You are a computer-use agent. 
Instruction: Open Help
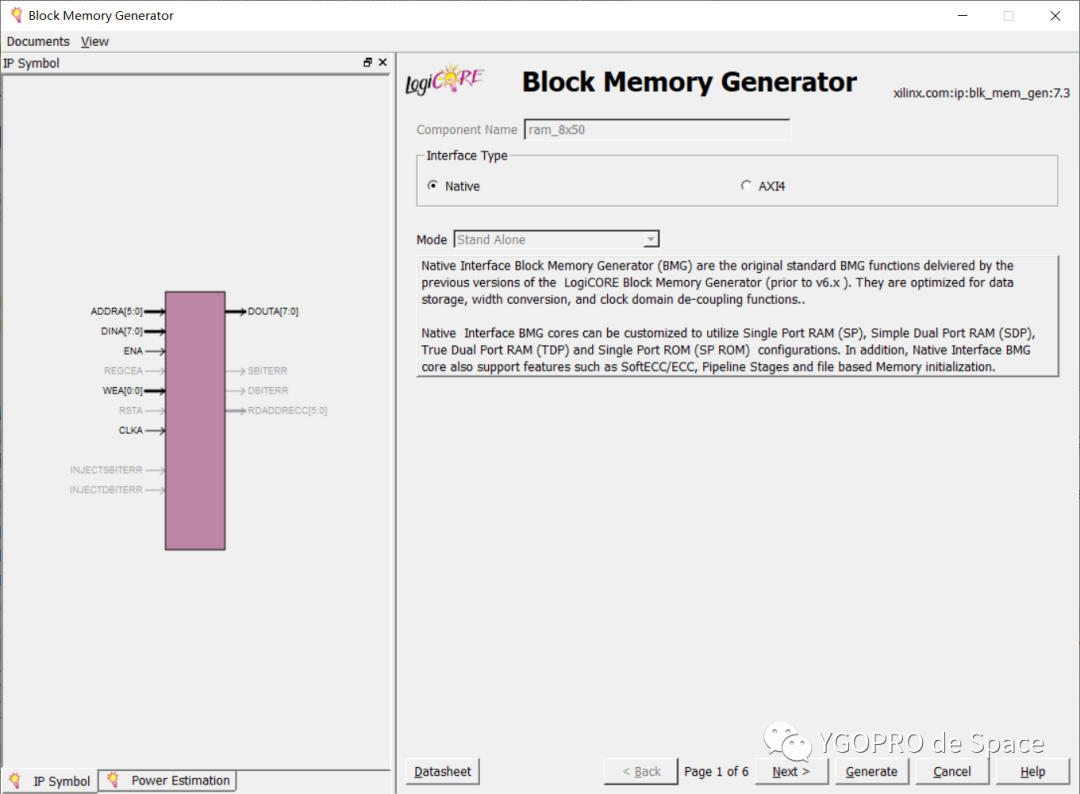1032,771
